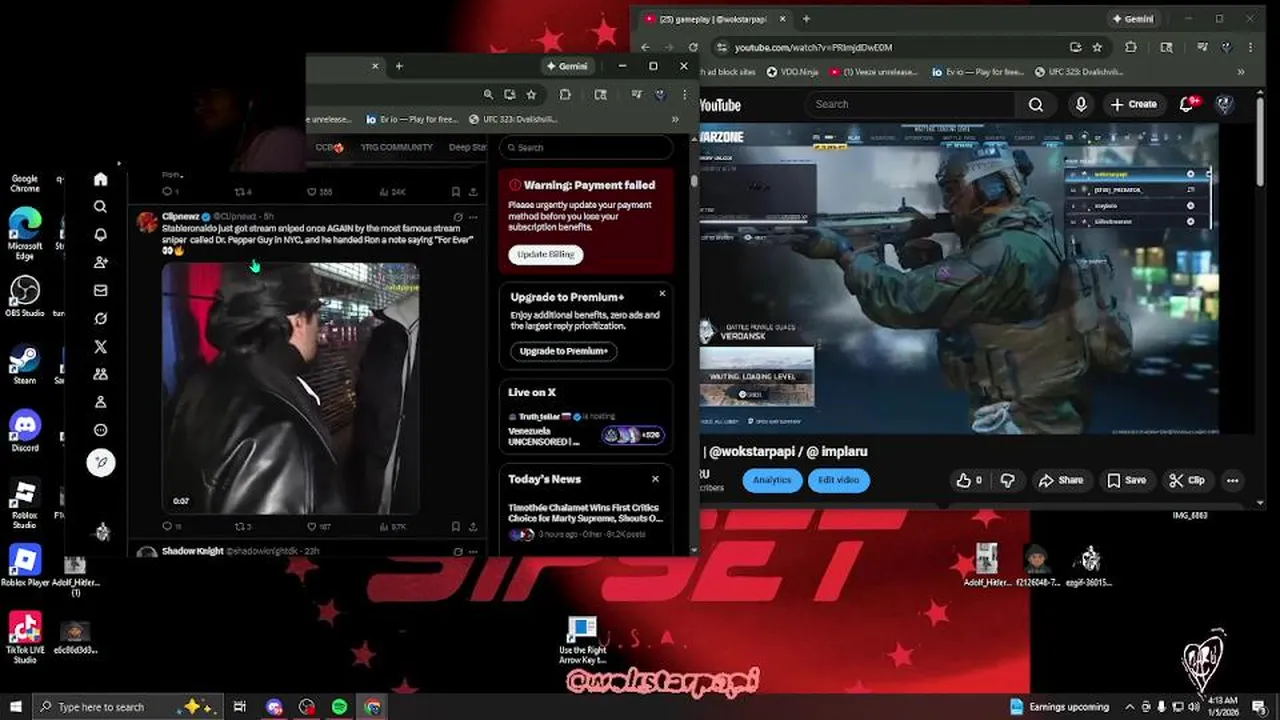Open Grok icon in X sidebar
This screenshot has height=720, width=1280.
pos(100,319)
